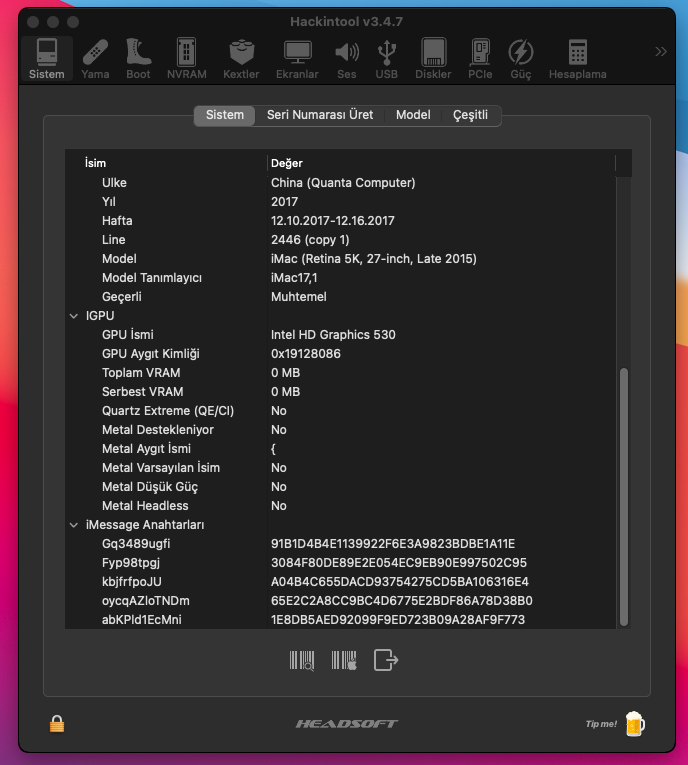688x765 pixels.
Task: Click the vertical scrollbar in table
Action: 624,495
